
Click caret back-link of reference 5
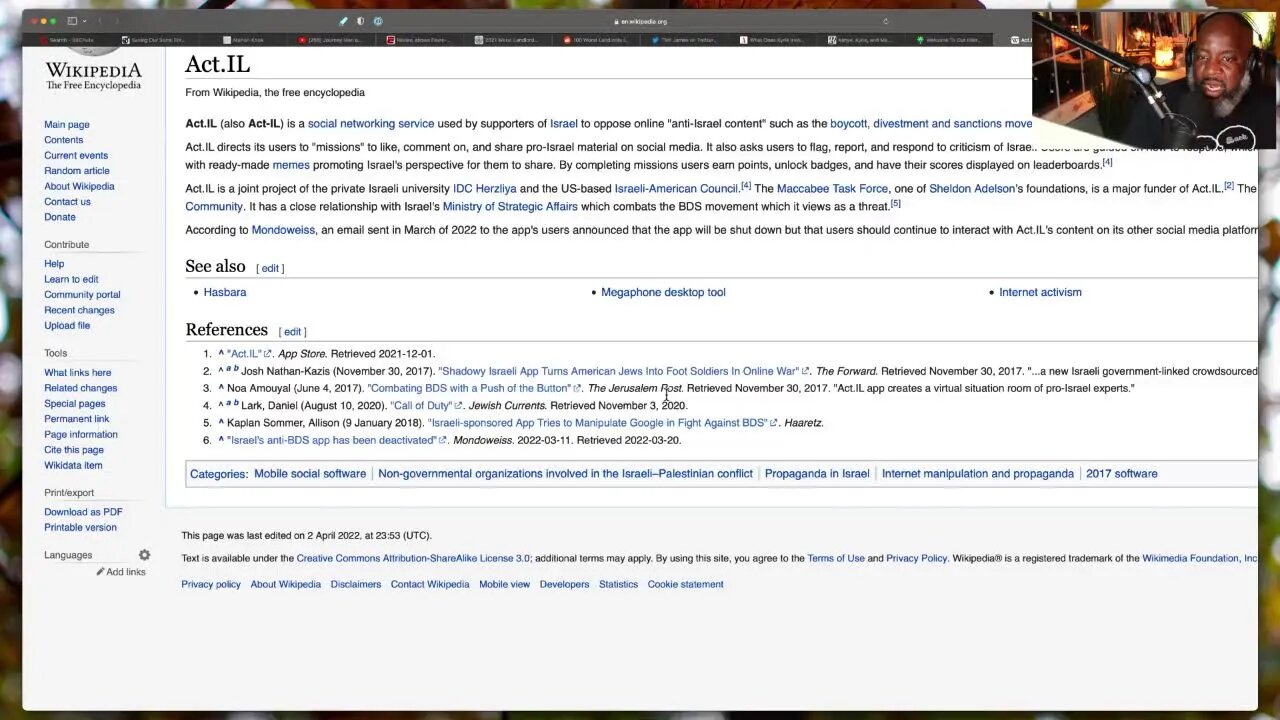[x=221, y=422]
